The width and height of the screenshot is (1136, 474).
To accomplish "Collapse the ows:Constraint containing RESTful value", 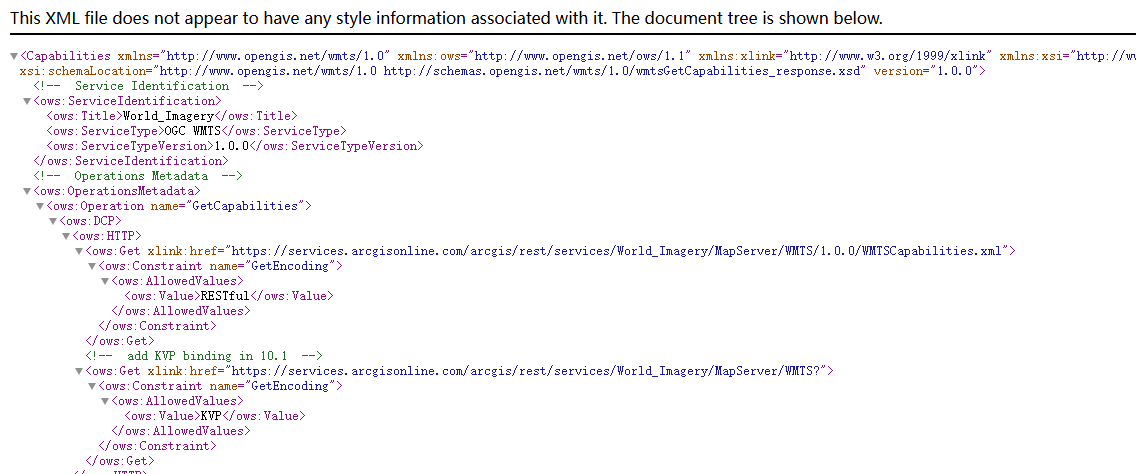I will click(92, 266).
